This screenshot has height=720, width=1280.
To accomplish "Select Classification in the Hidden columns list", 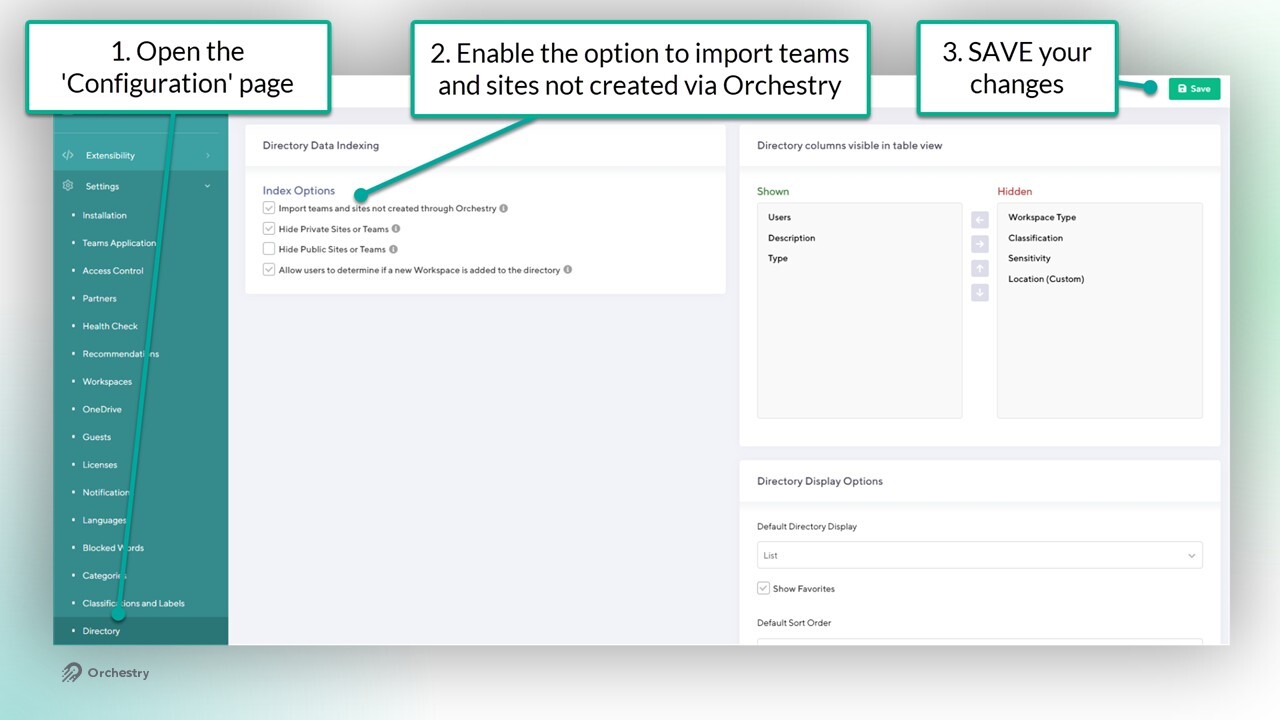I will click(1035, 238).
